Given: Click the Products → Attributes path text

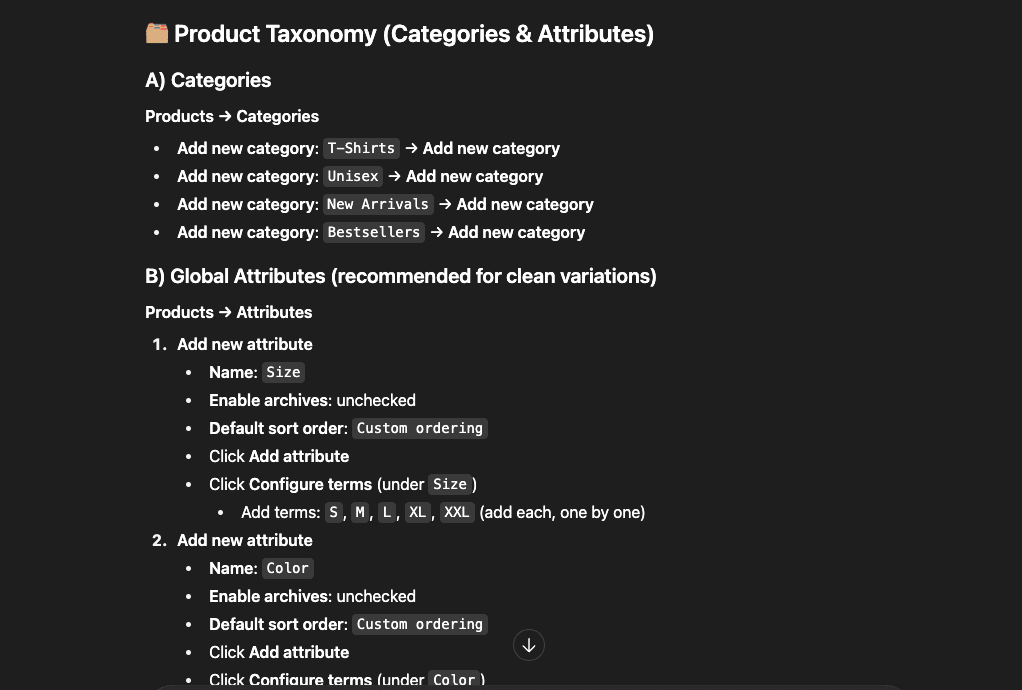Looking at the screenshot, I should pyautogui.click(x=229, y=312).
